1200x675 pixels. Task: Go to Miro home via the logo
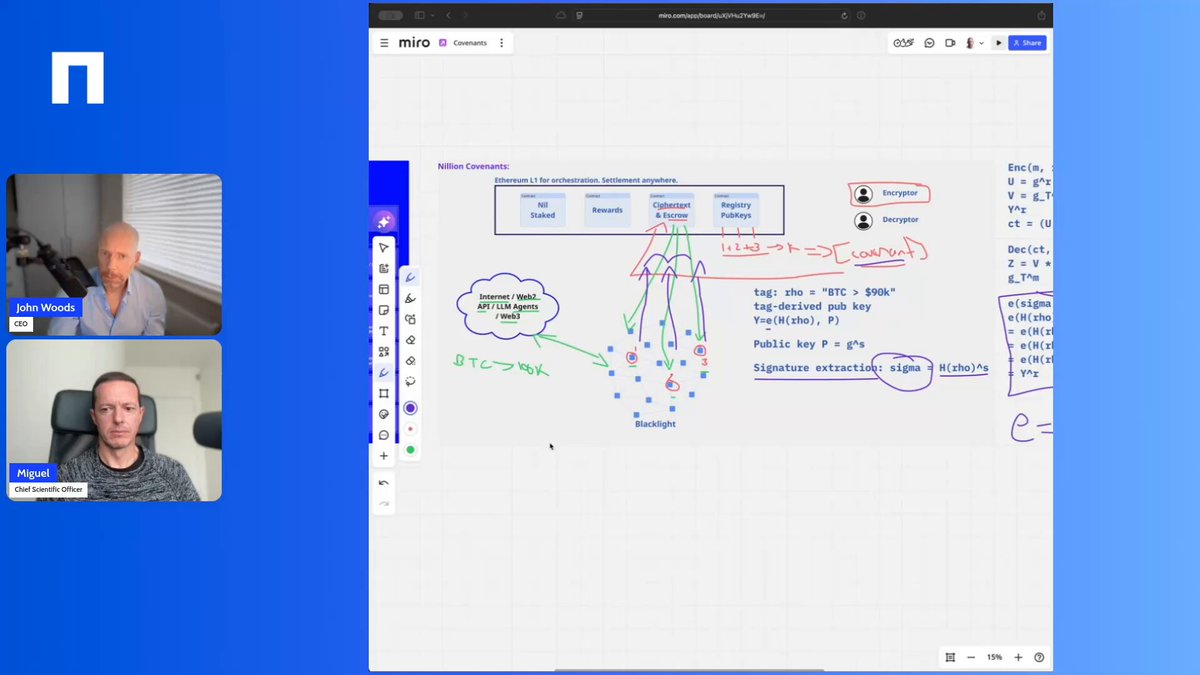click(x=414, y=43)
